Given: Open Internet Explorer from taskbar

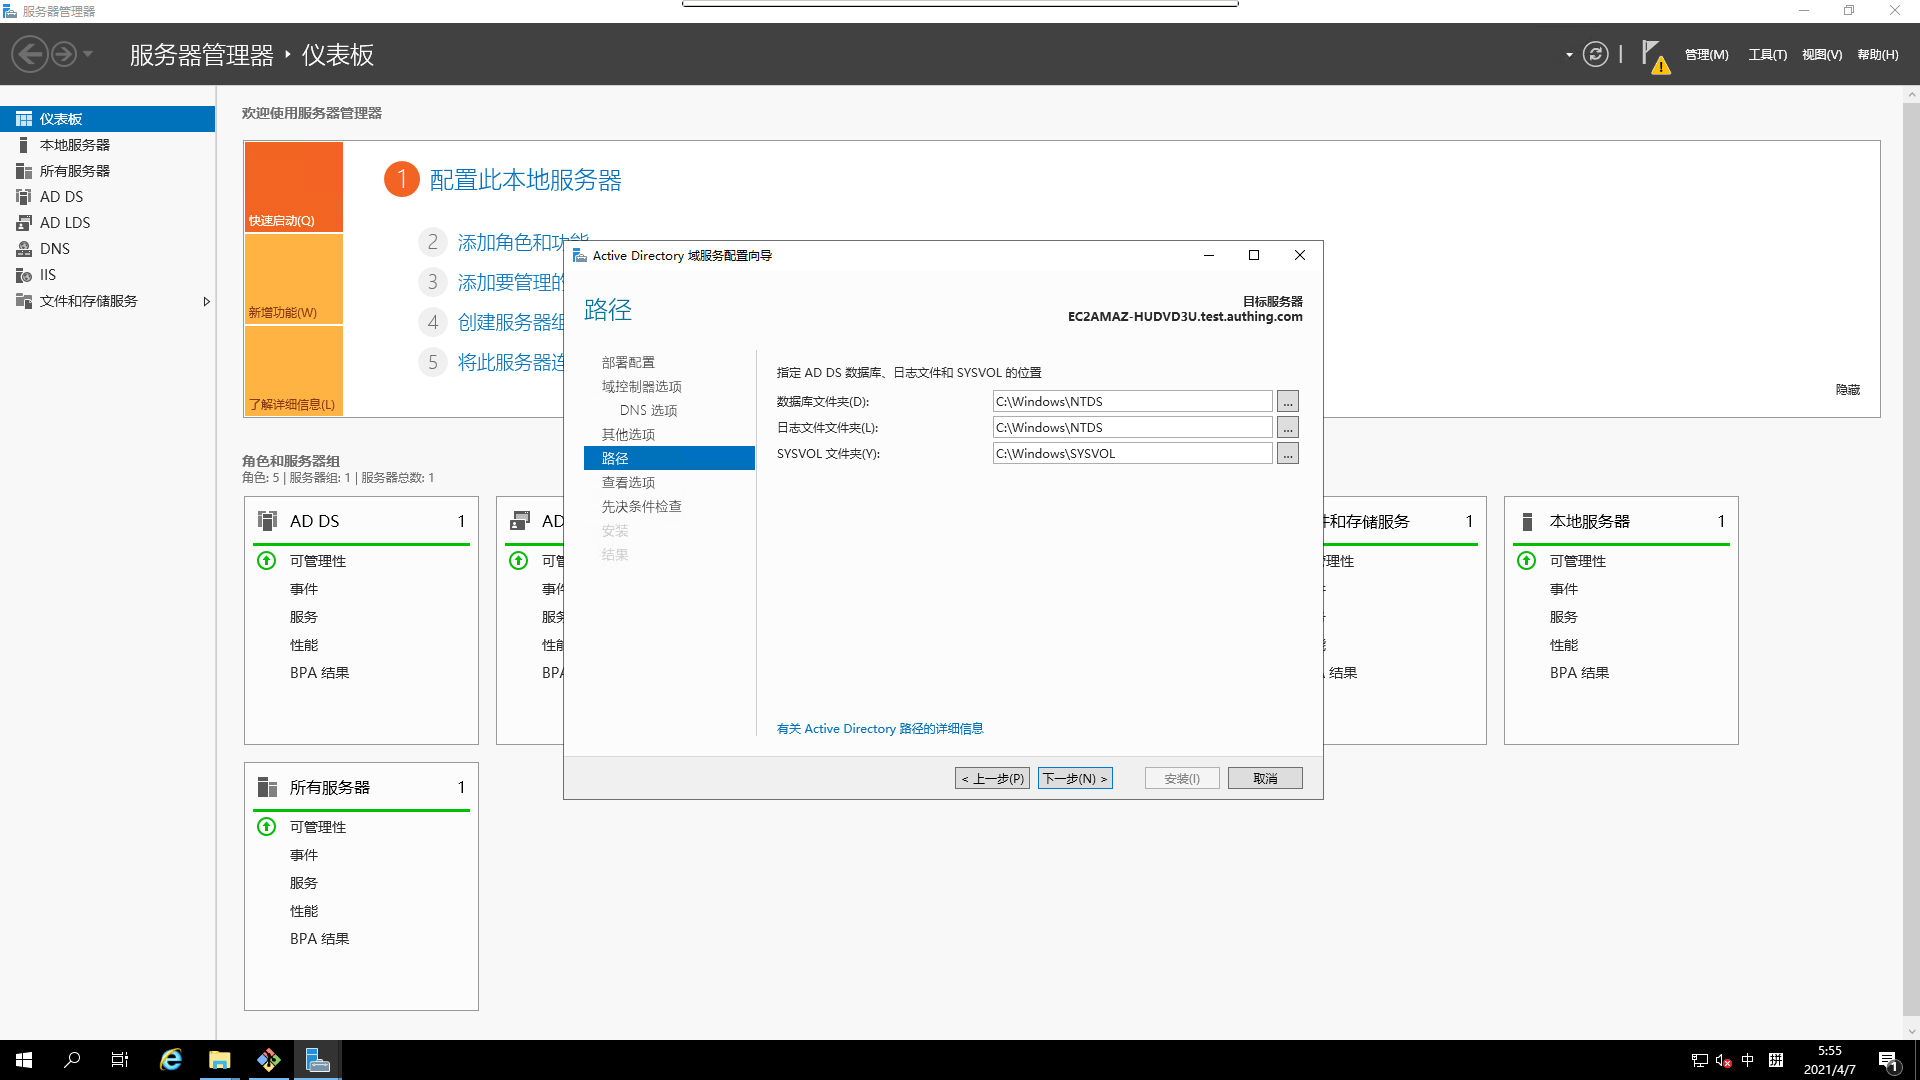Looking at the screenshot, I should pos(171,1060).
